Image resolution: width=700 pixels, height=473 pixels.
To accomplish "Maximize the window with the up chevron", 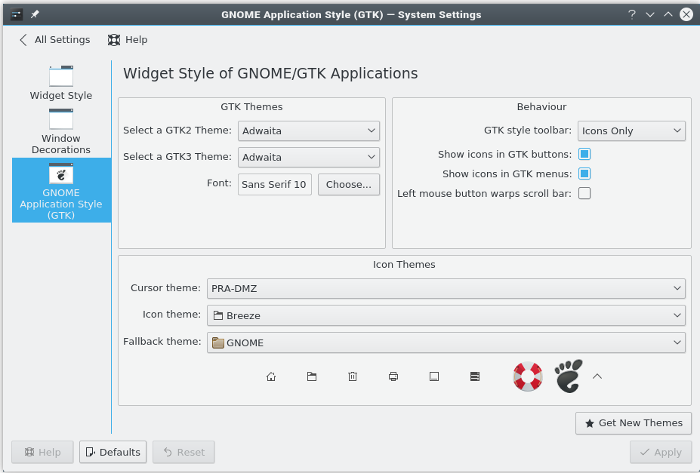I will [x=668, y=14].
